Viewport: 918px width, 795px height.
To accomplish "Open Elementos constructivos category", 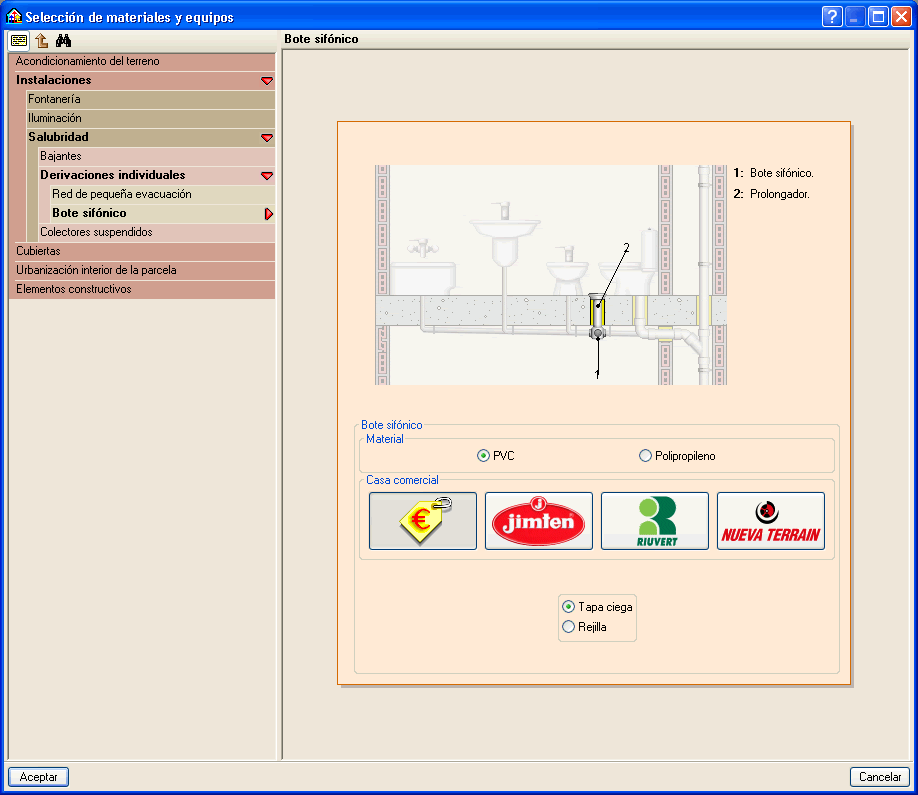I will tap(142, 289).
